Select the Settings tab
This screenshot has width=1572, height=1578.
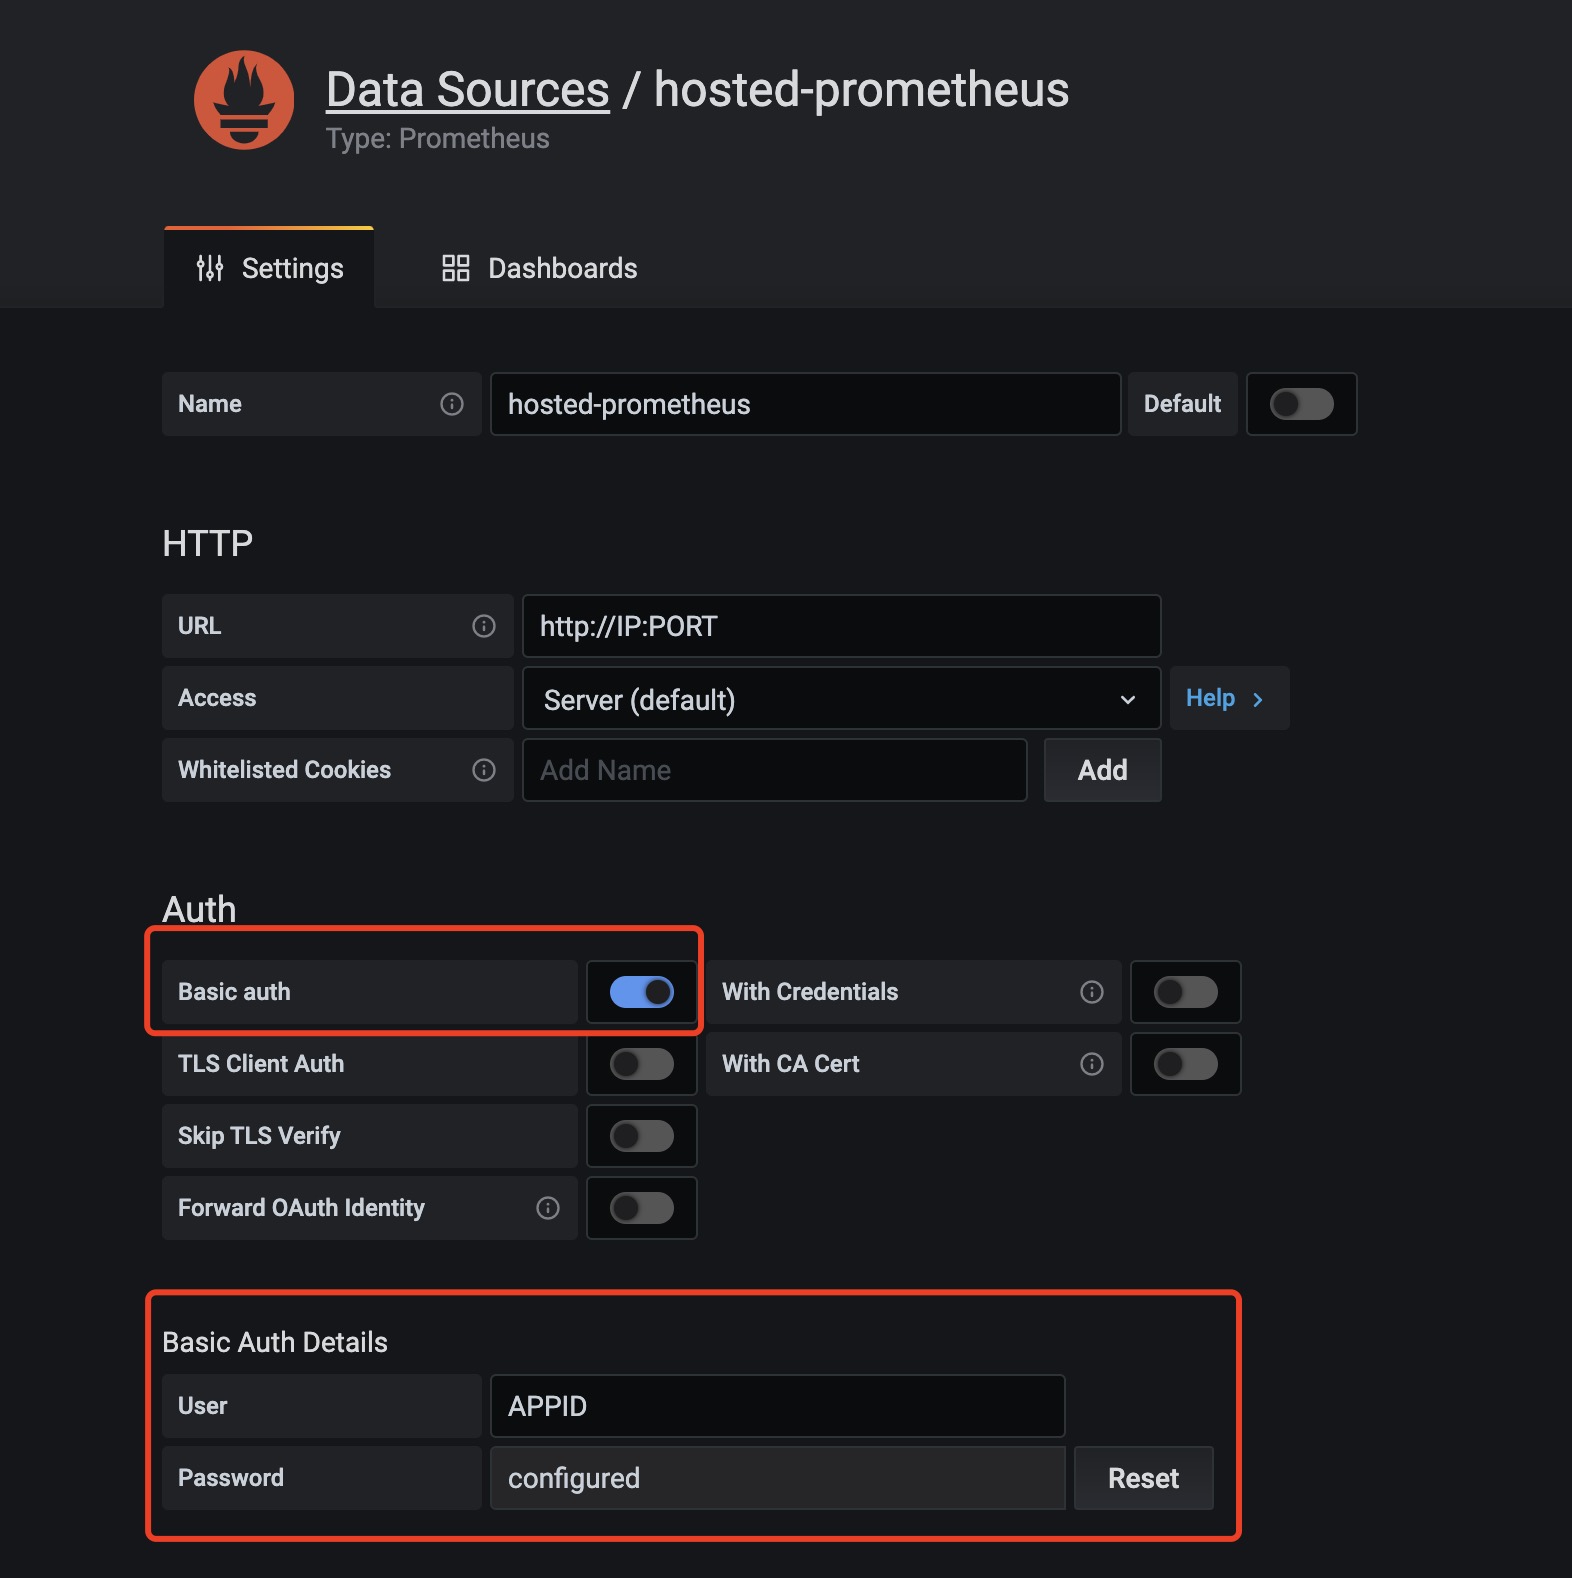270,268
